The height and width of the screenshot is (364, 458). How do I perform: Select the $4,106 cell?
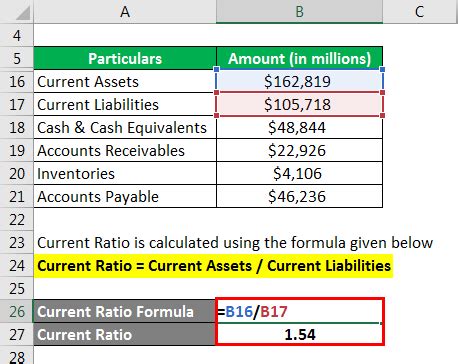click(x=299, y=173)
